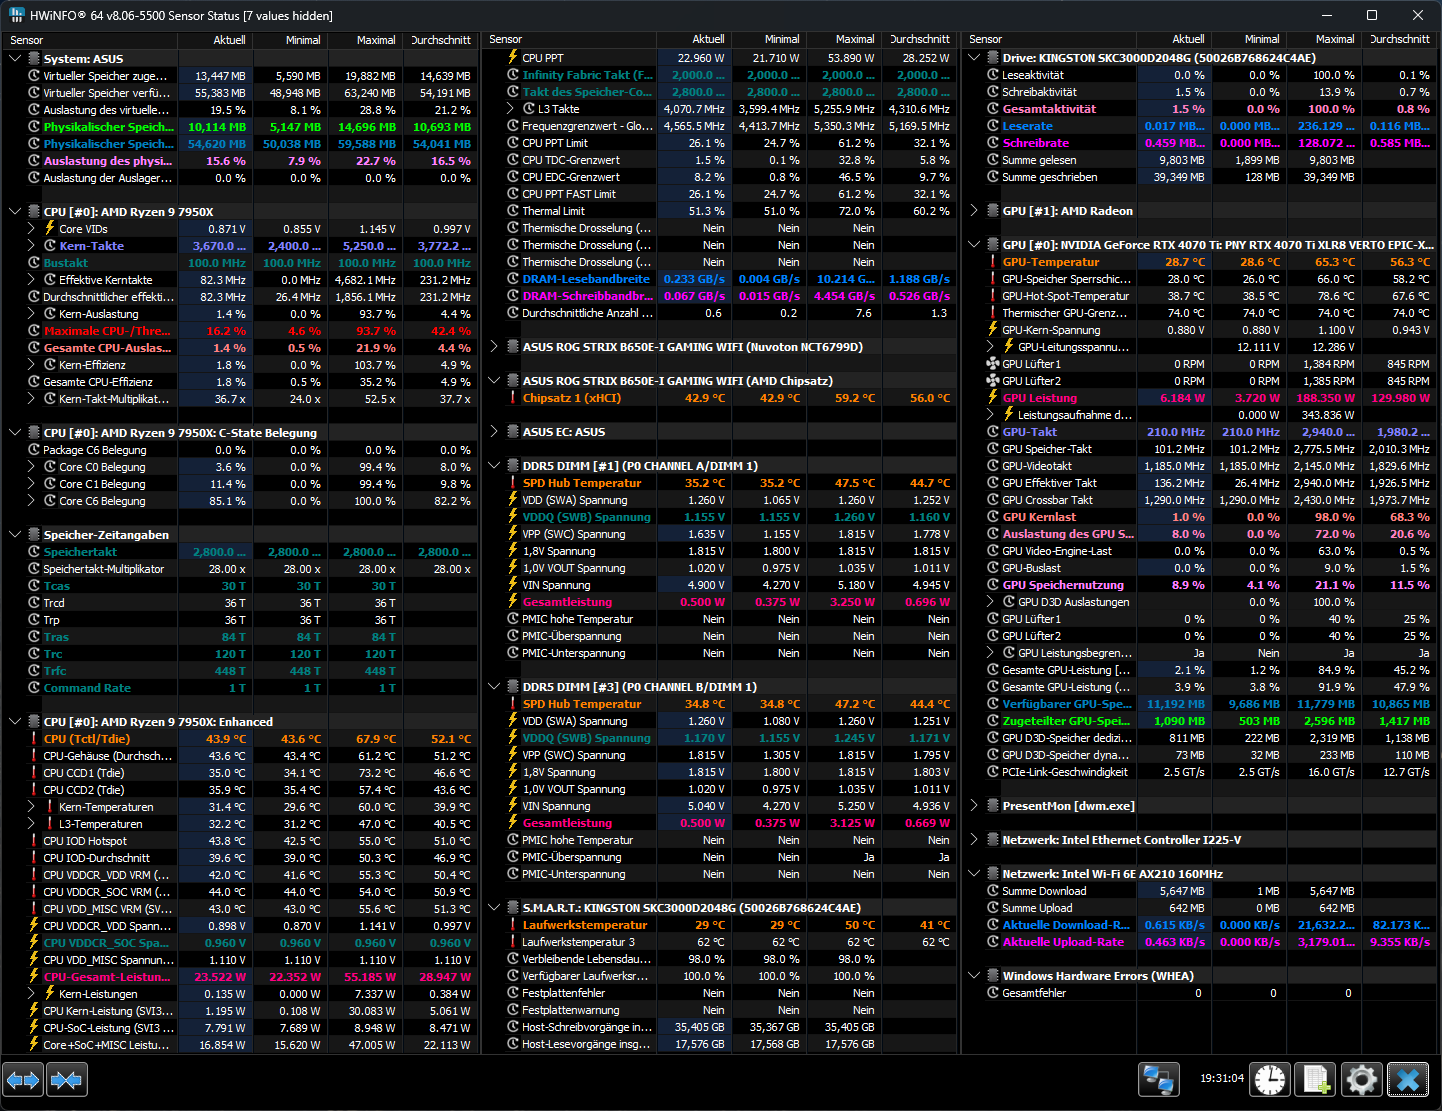1442x1111 pixels.
Task: Click the expand-columns arrows button in bottom toolbar
Action: click(x=24, y=1080)
